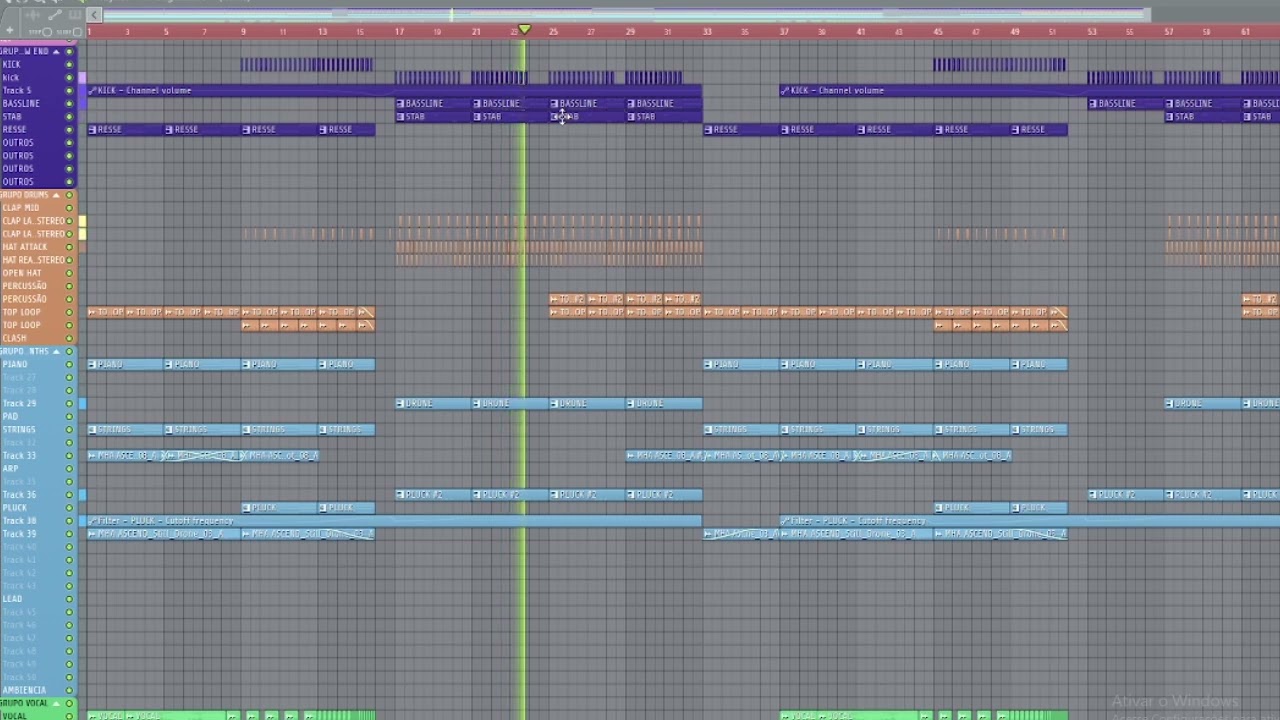Click automation icon of KICK Channel volume clip at bar 1

coord(92,90)
